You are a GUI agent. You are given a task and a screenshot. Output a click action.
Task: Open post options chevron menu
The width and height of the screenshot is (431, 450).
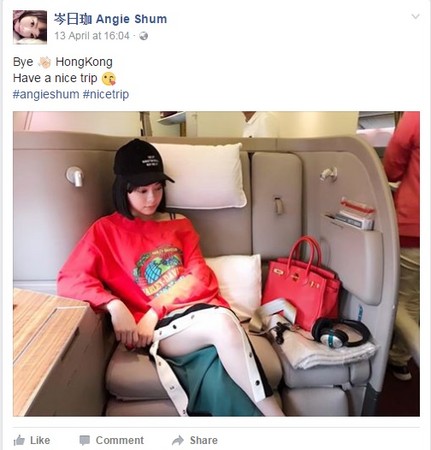[x=415, y=16]
